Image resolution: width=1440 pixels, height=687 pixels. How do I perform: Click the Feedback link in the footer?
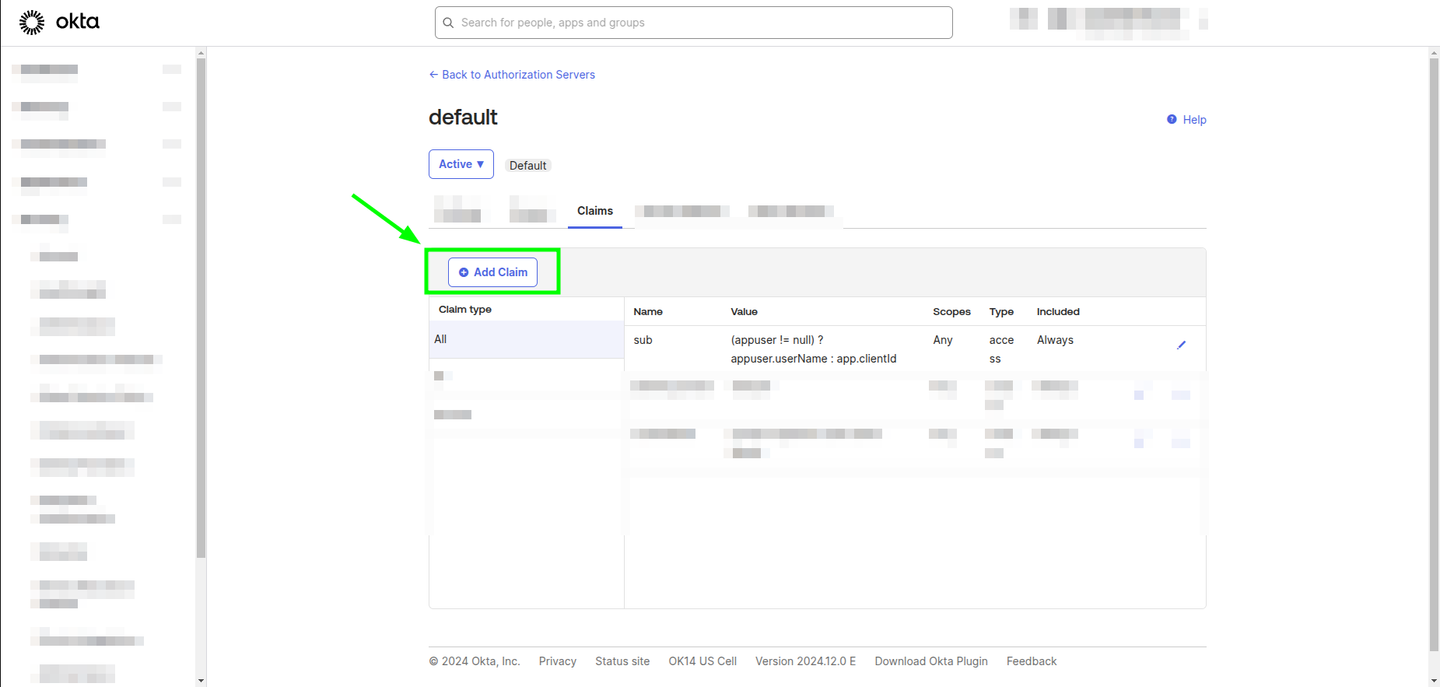point(1031,661)
